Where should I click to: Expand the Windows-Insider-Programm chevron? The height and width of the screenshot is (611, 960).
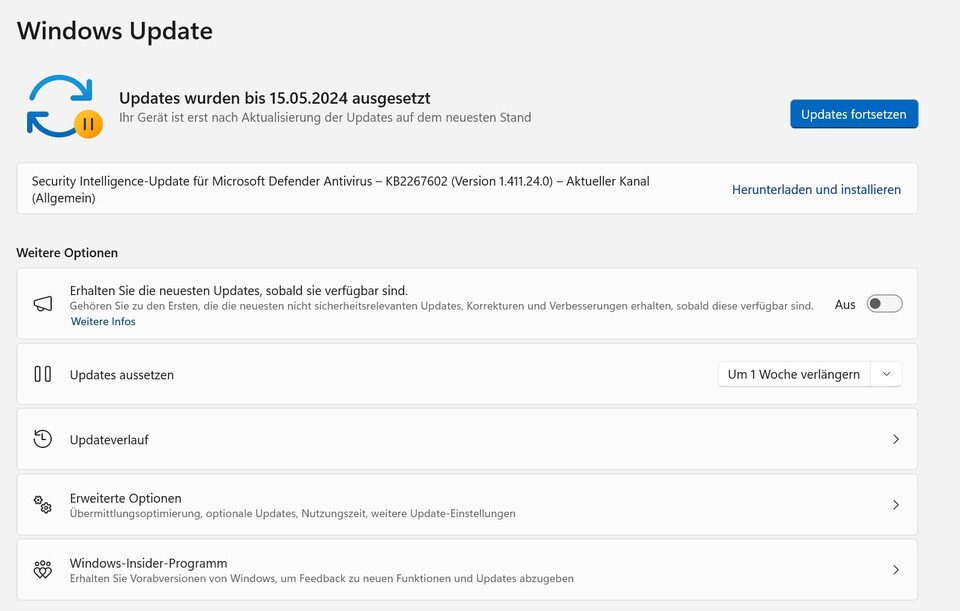tap(895, 570)
